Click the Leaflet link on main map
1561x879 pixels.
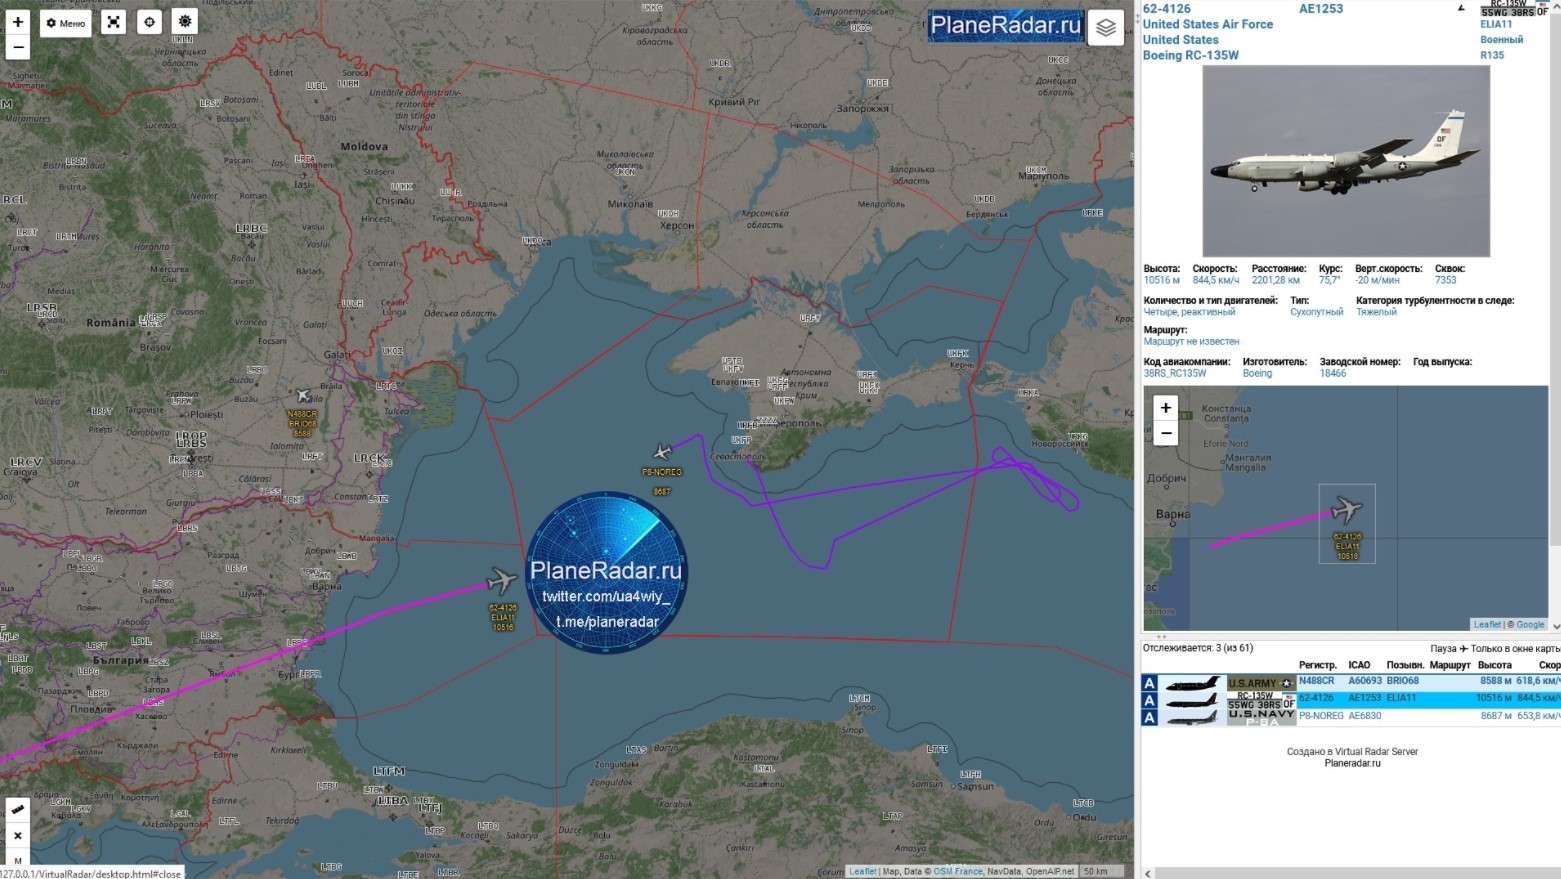(x=863, y=871)
